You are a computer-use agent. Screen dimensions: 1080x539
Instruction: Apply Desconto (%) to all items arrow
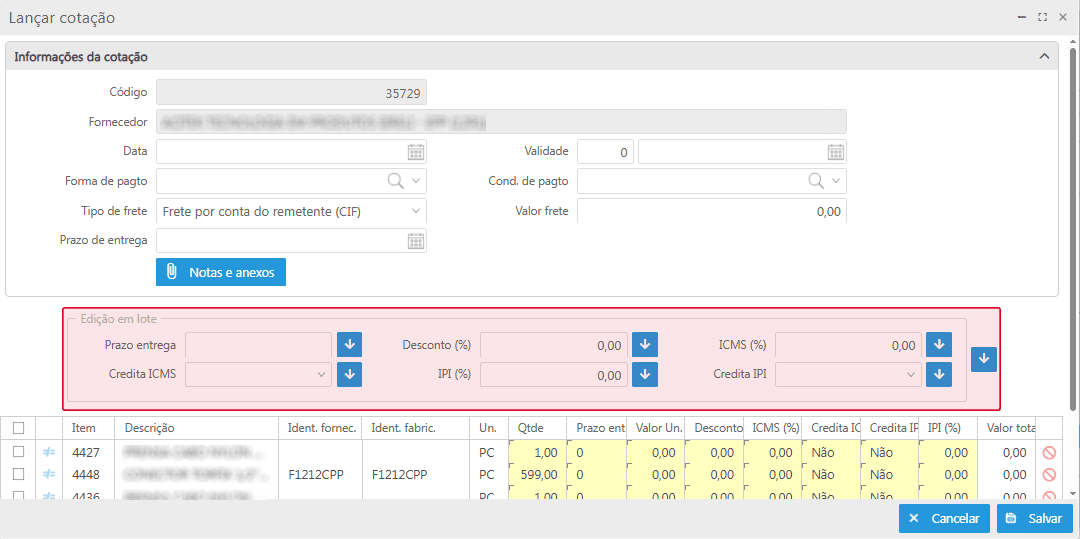click(646, 345)
